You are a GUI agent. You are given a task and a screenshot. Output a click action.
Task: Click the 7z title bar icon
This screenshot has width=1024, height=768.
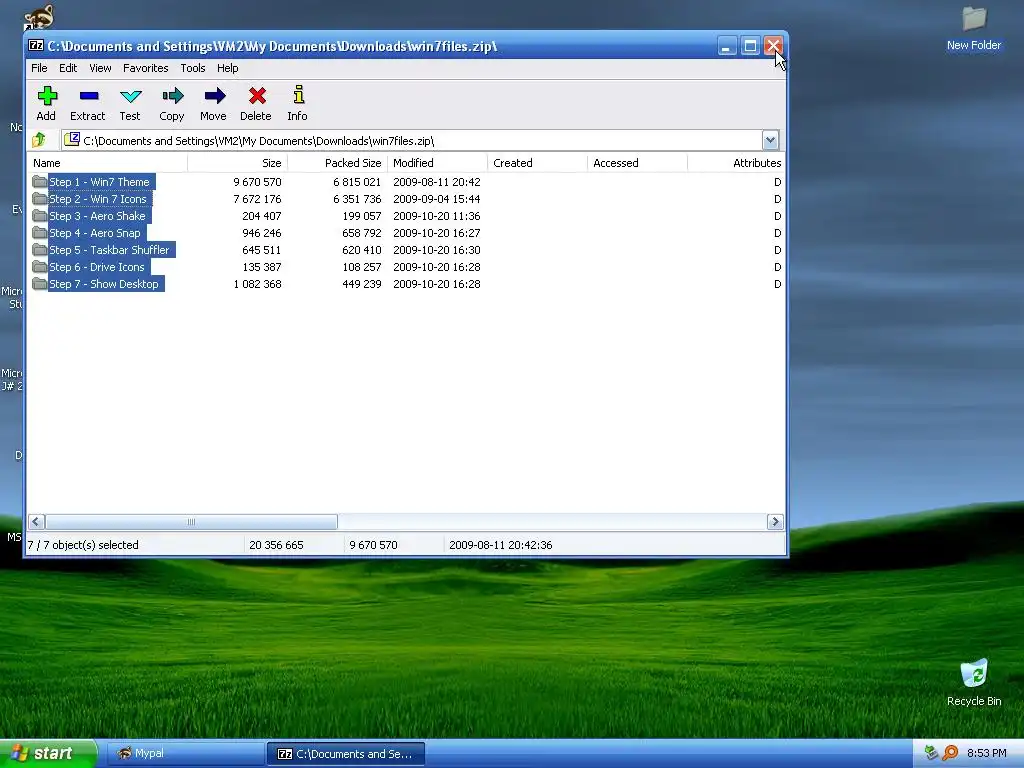point(36,46)
